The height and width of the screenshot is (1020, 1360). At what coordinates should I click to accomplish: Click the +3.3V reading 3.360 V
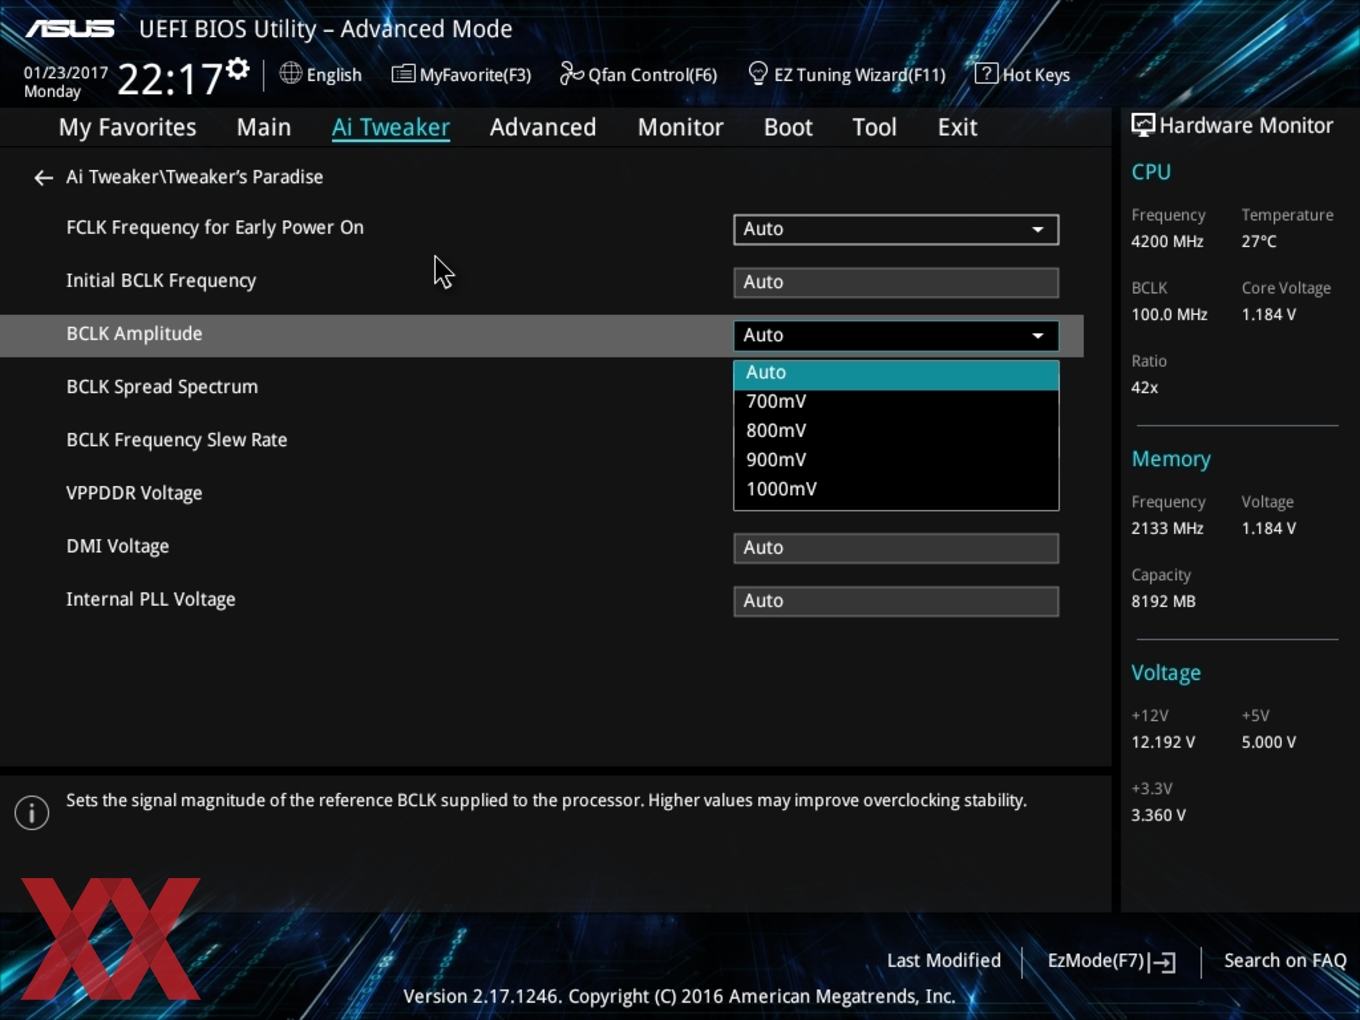coord(1158,815)
